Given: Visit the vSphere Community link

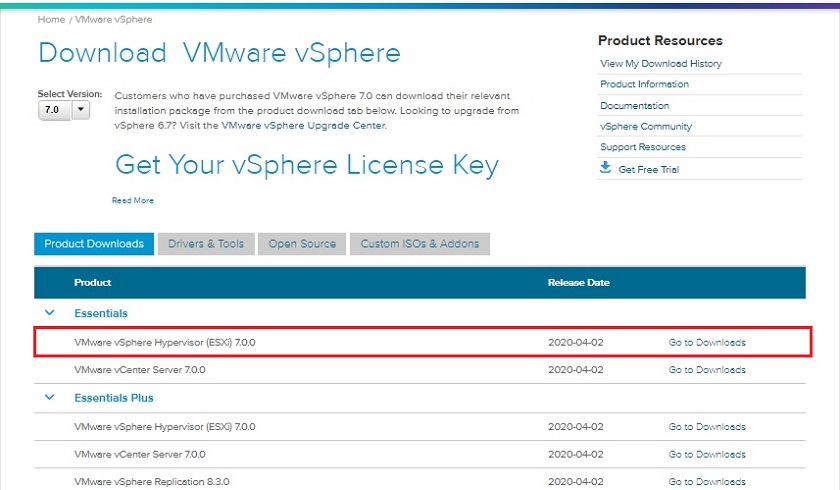Looking at the screenshot, I should click(x=646, y=126).
